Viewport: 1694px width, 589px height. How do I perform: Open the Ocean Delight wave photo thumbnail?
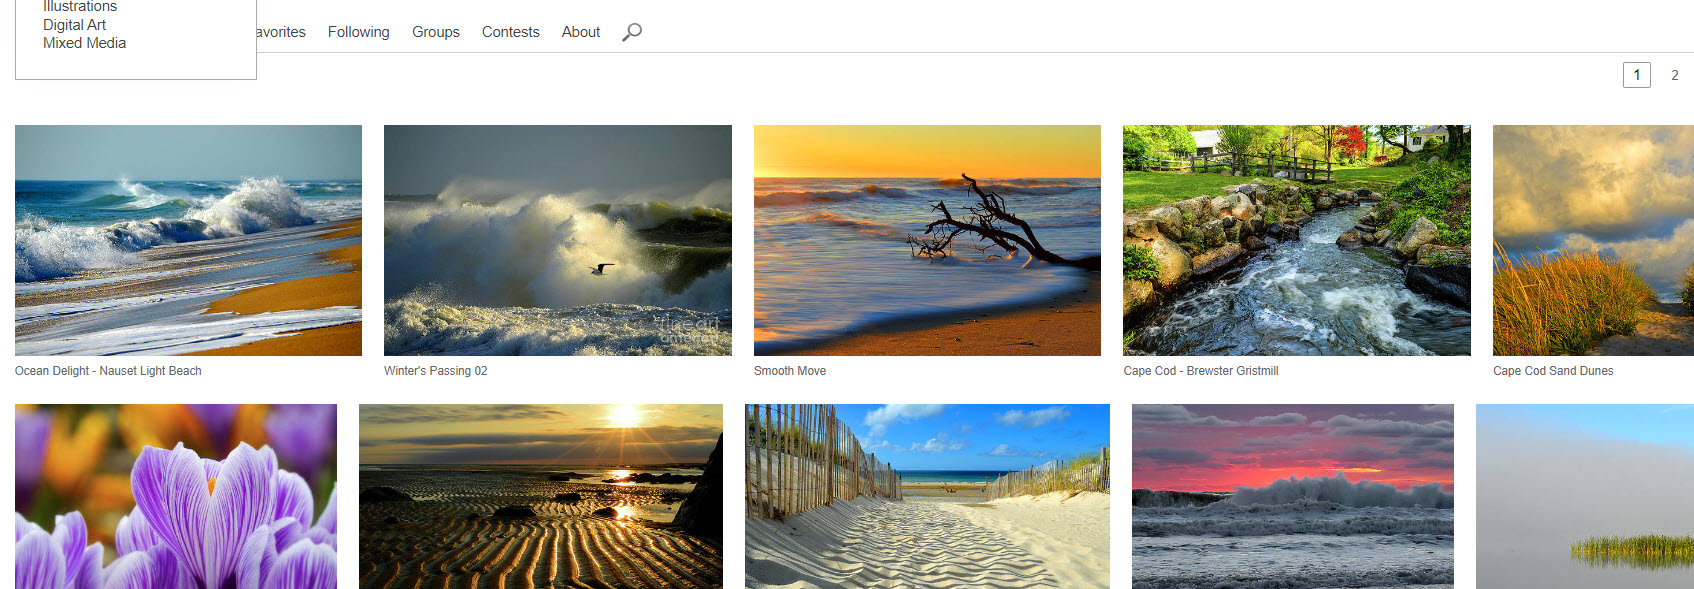coord(188,240)
